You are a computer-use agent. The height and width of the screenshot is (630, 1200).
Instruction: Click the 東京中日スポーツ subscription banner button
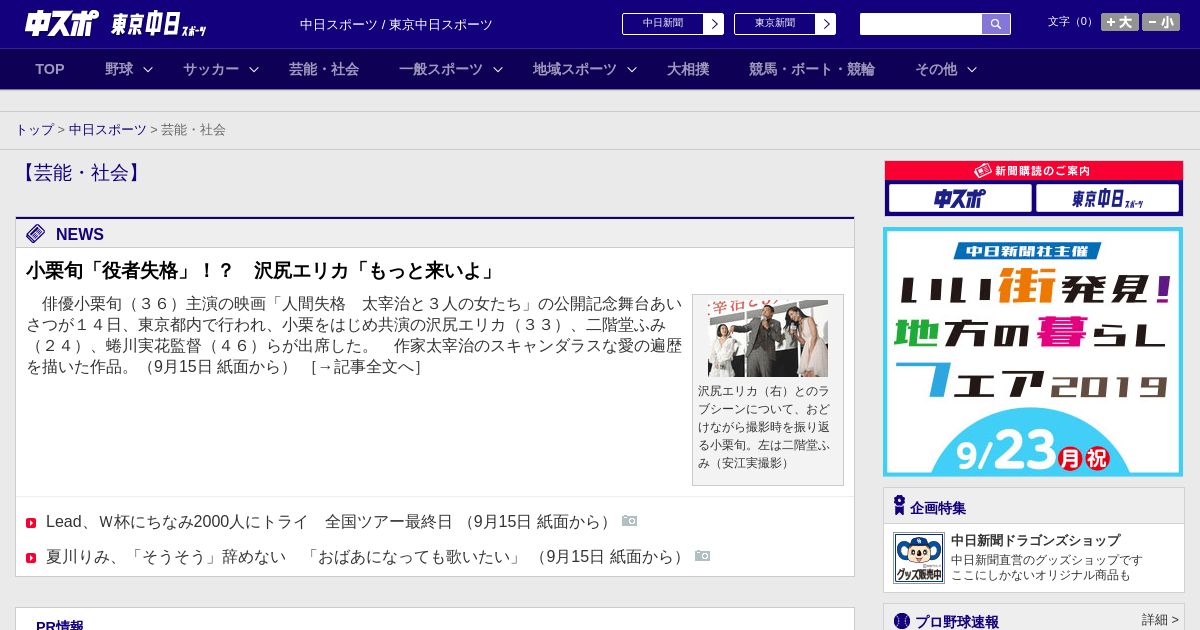(x=1107, y=198)
